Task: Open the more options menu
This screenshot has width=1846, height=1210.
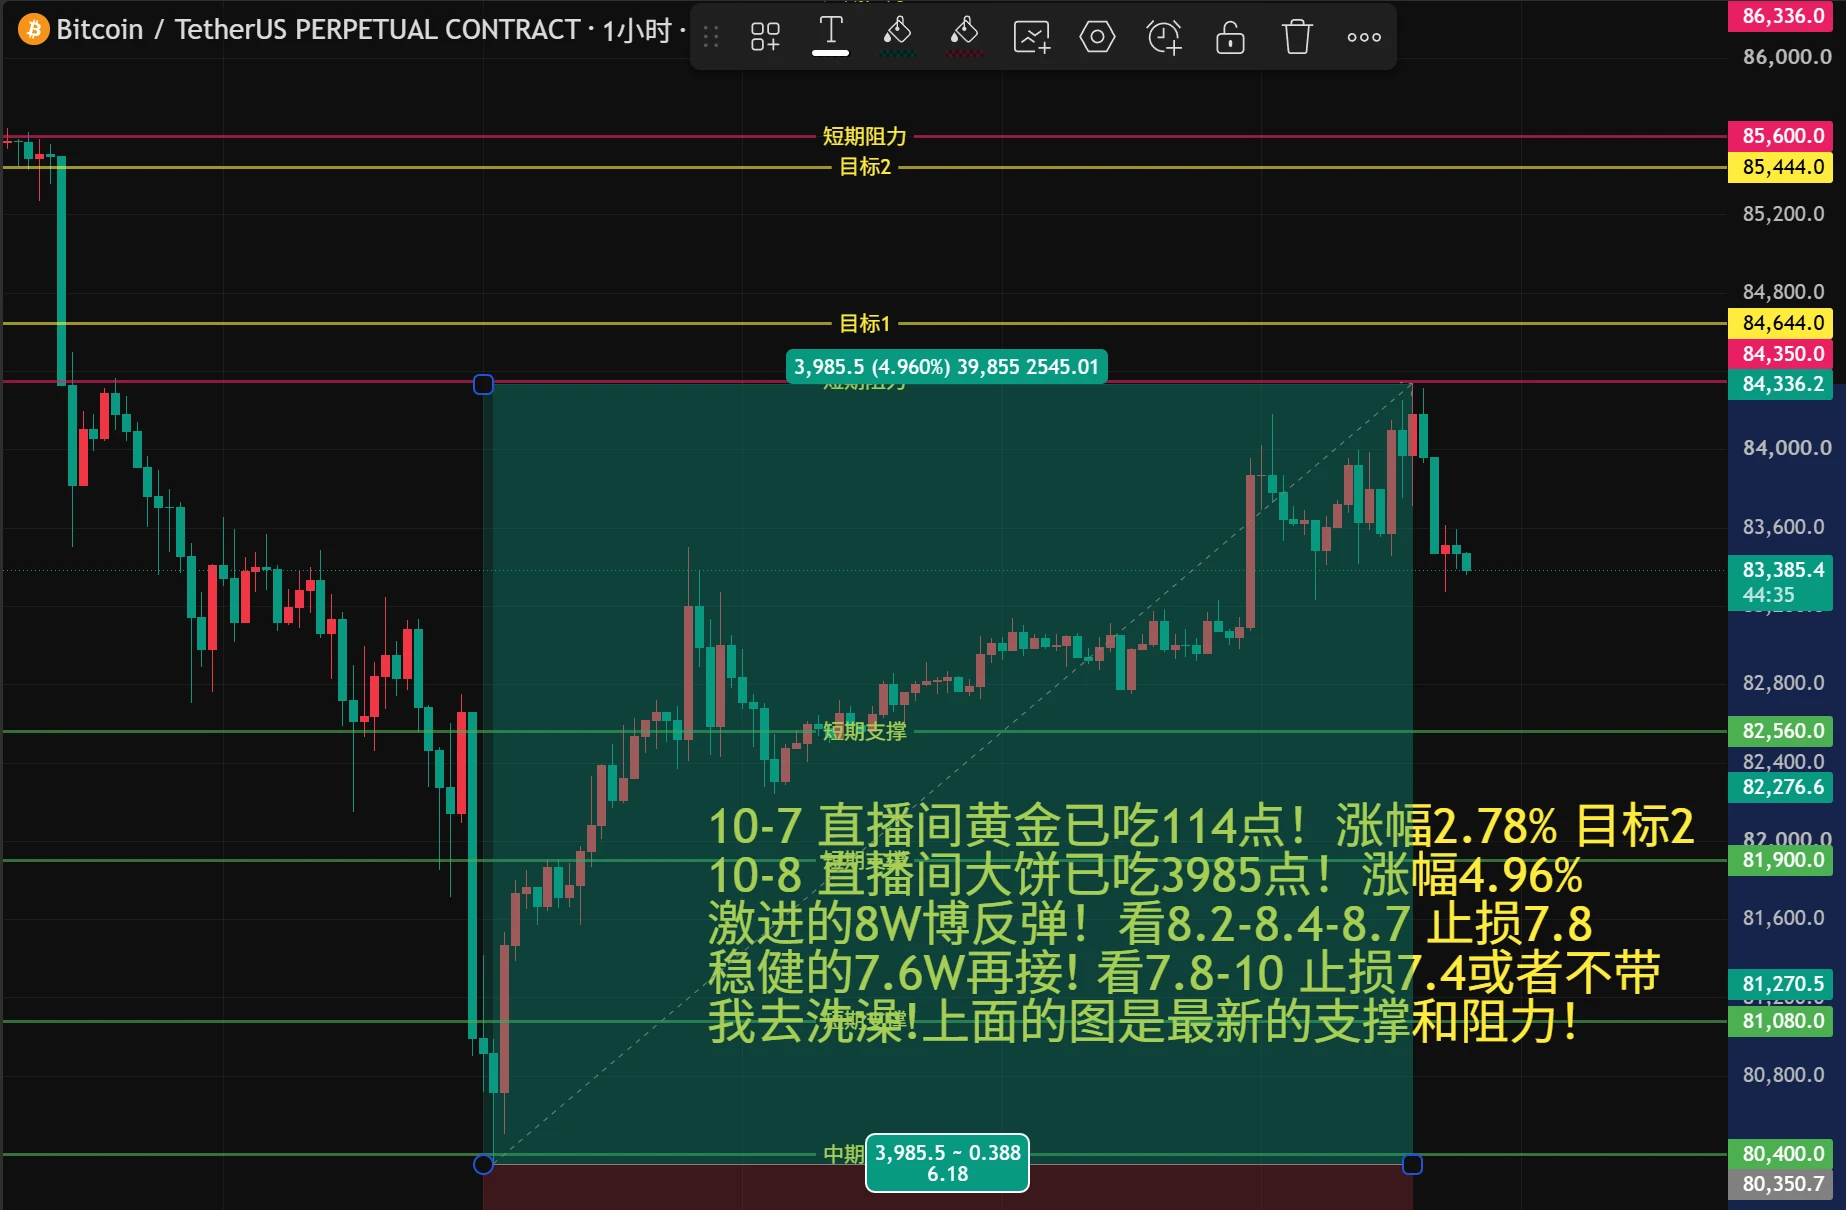Action: tap(1363, 37)
